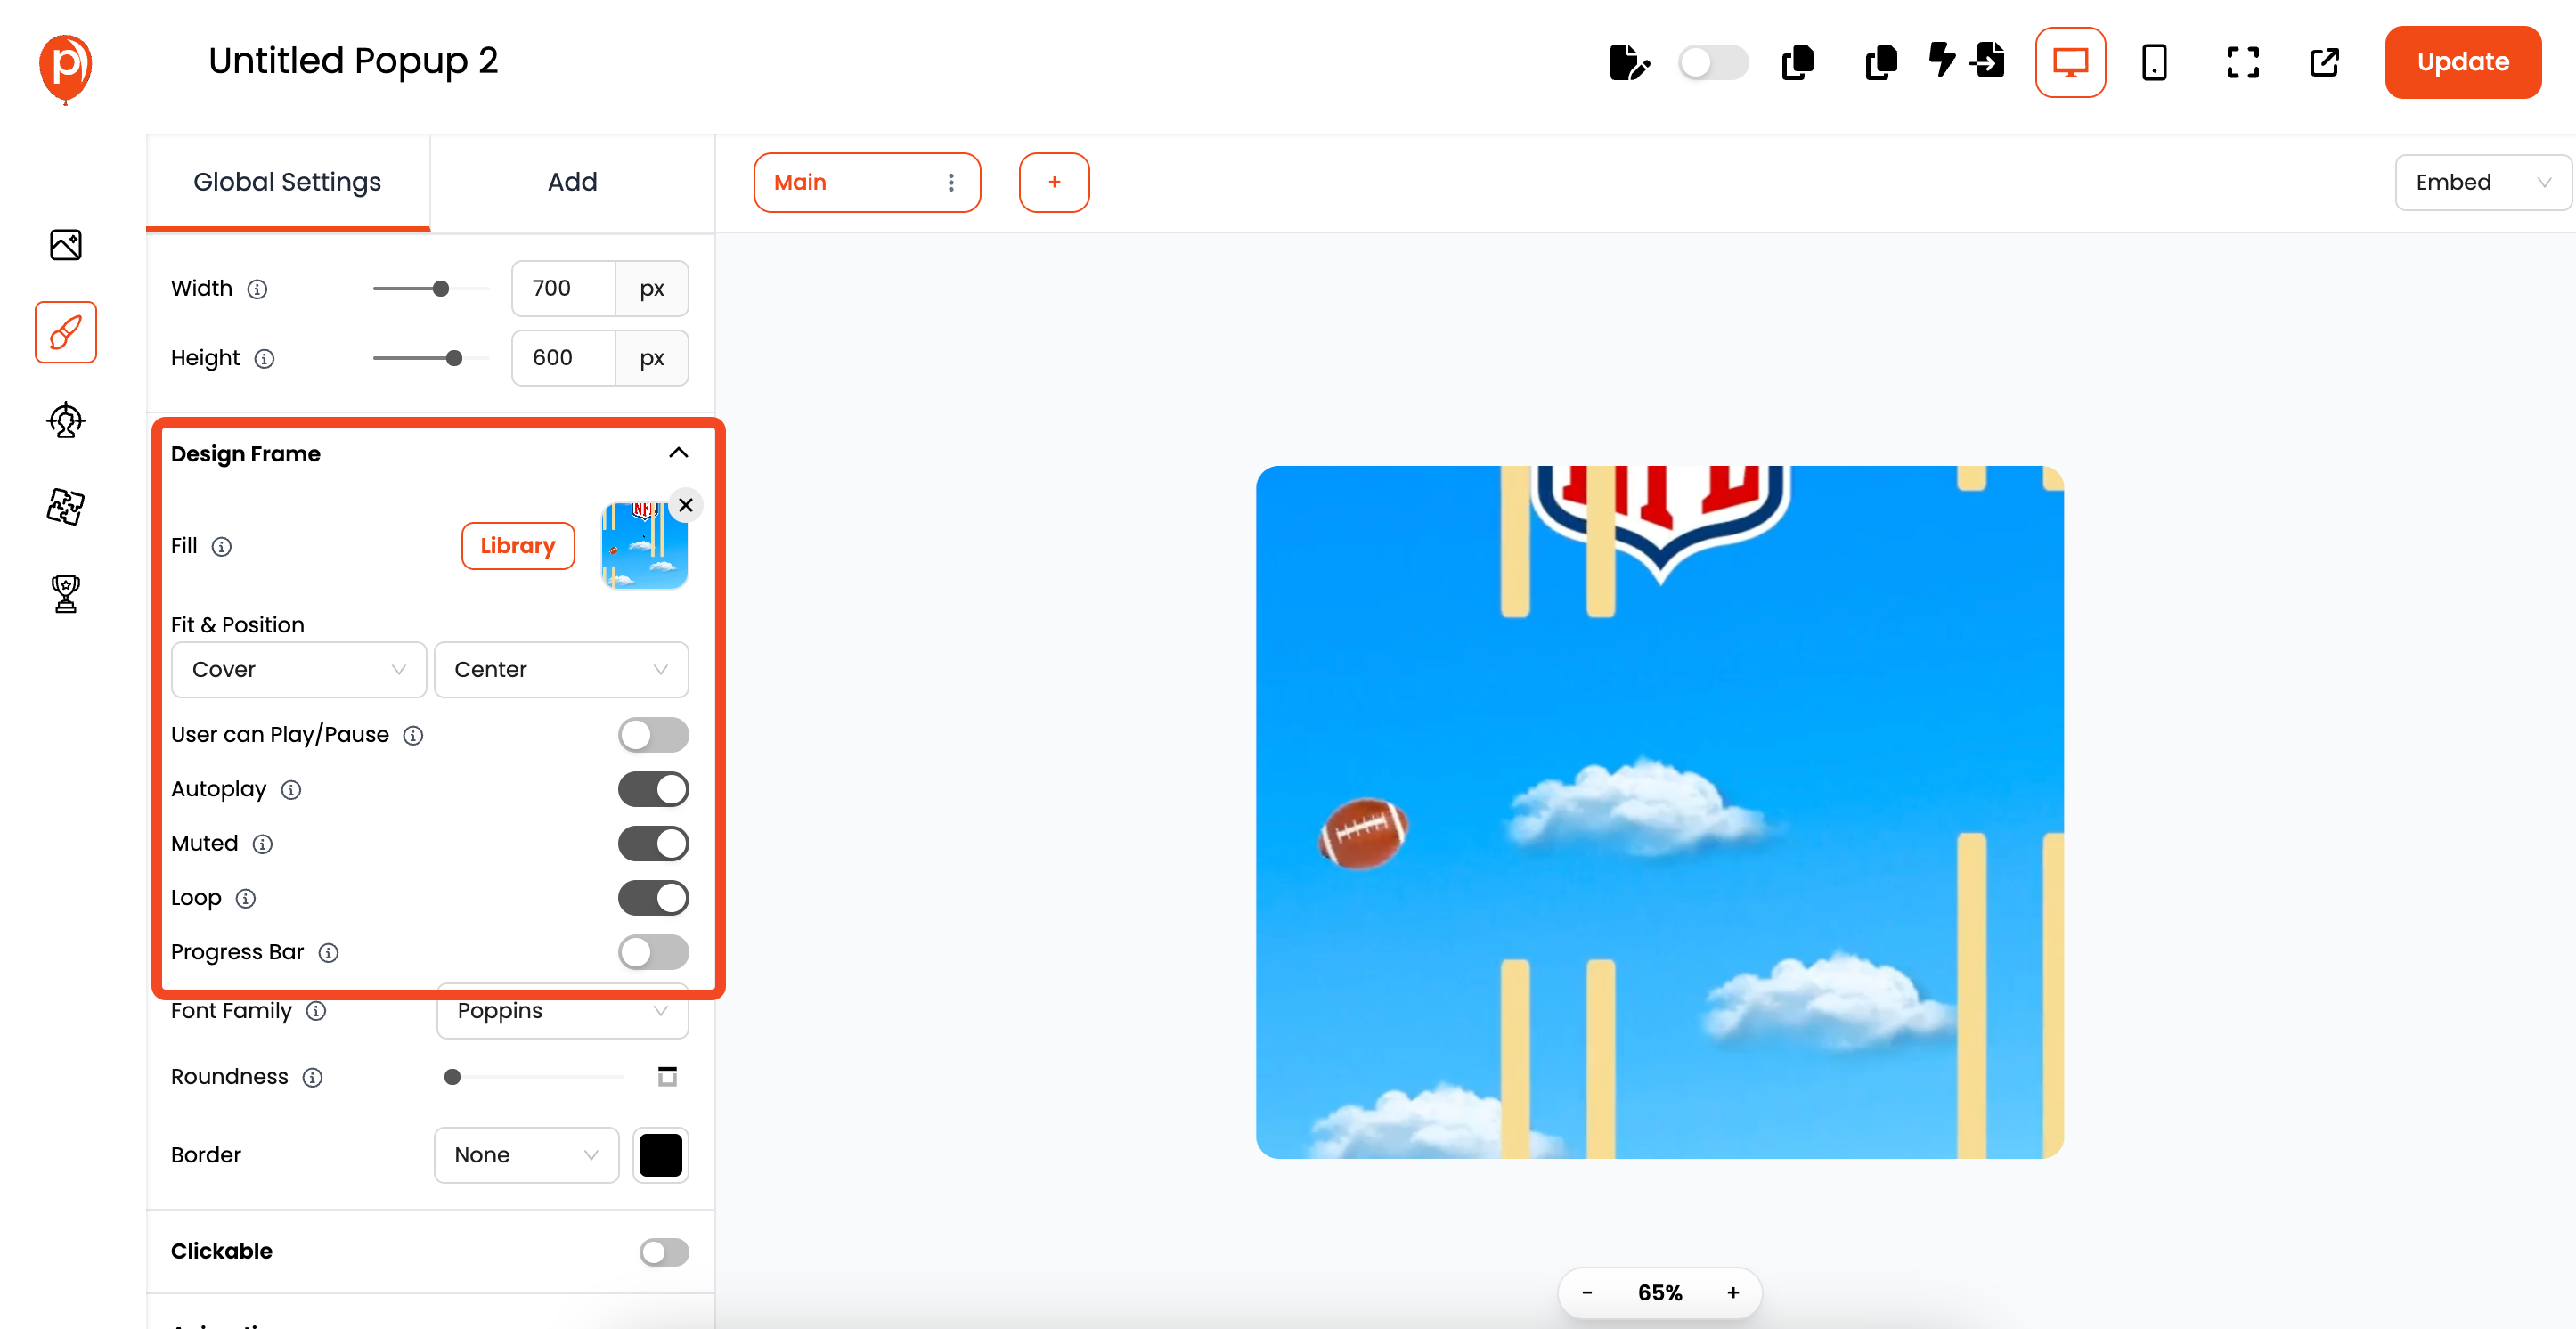Click the Untitled Popup 2 title
This screenshot has width=2576, height=1329.
[x=353, y=61]
